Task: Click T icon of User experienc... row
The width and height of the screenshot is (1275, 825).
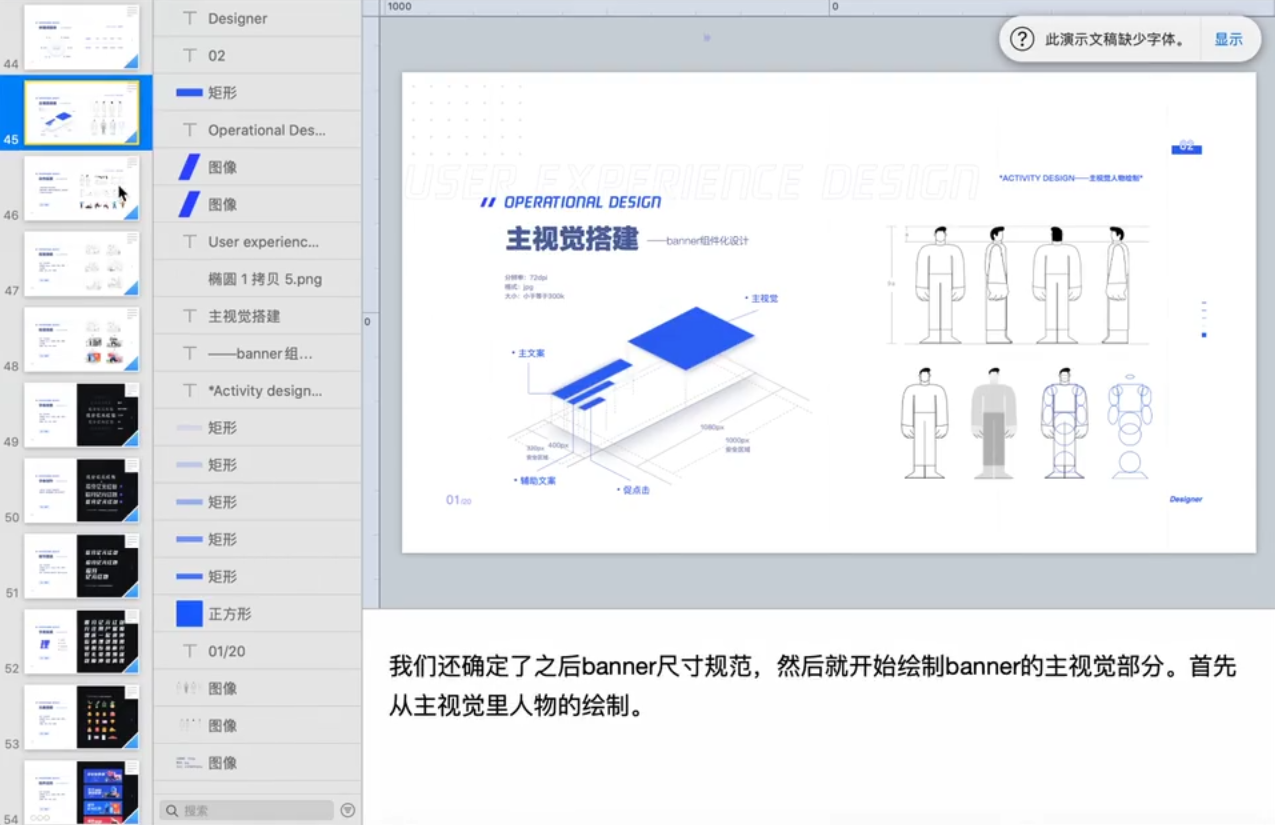Action: pyautogui.click(x=189, y=242)
